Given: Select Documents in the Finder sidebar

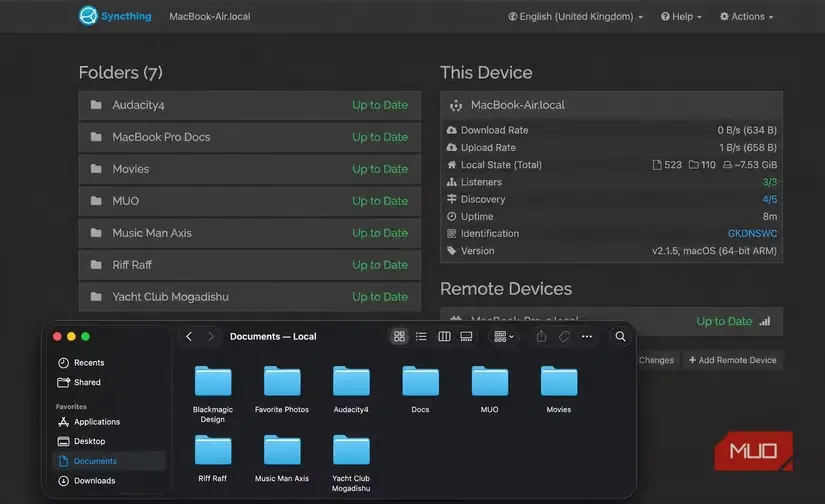Looking at the screenshot, I should coord(109,461).
